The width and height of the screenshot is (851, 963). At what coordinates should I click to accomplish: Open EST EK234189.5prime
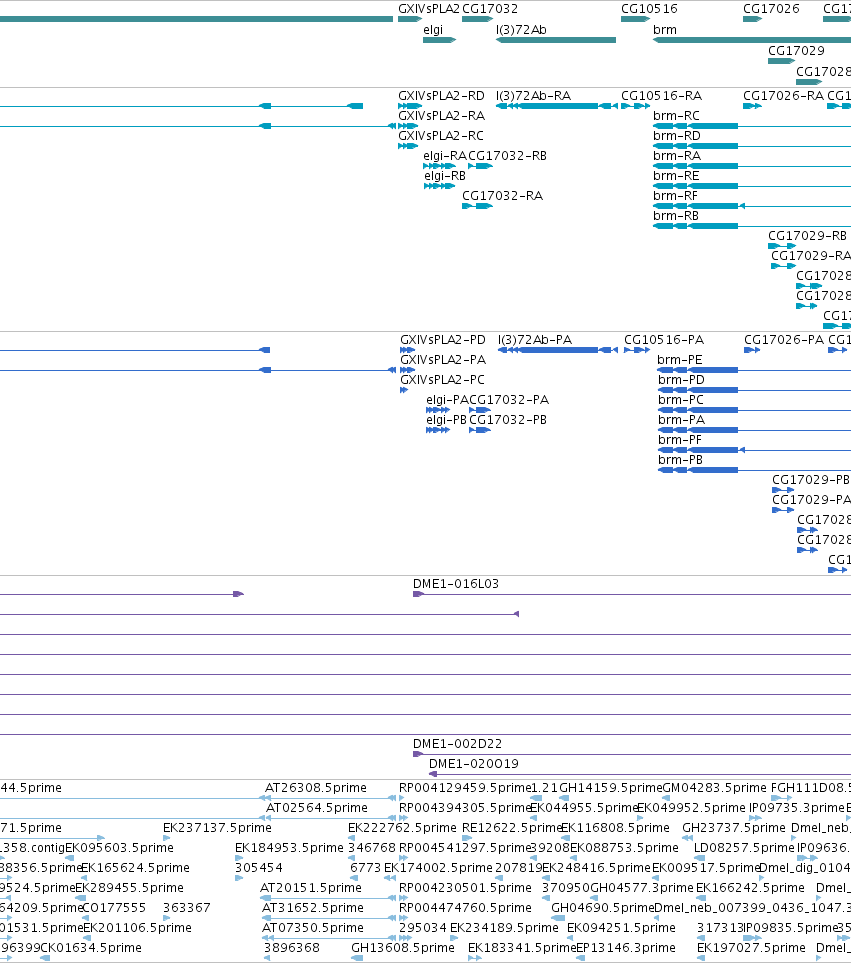pyautogui.click(x=504, y=928)
